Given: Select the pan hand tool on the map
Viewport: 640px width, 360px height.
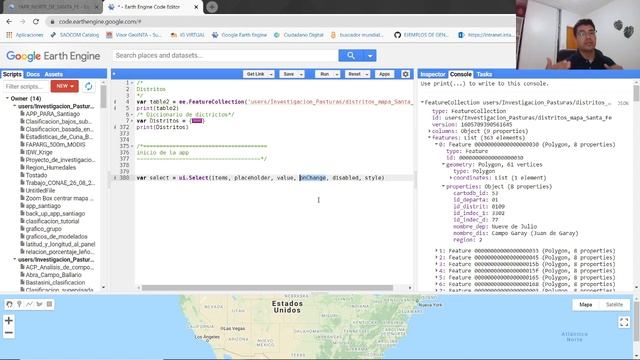Looking at the screenshot, I should click(x=9, y=304).
